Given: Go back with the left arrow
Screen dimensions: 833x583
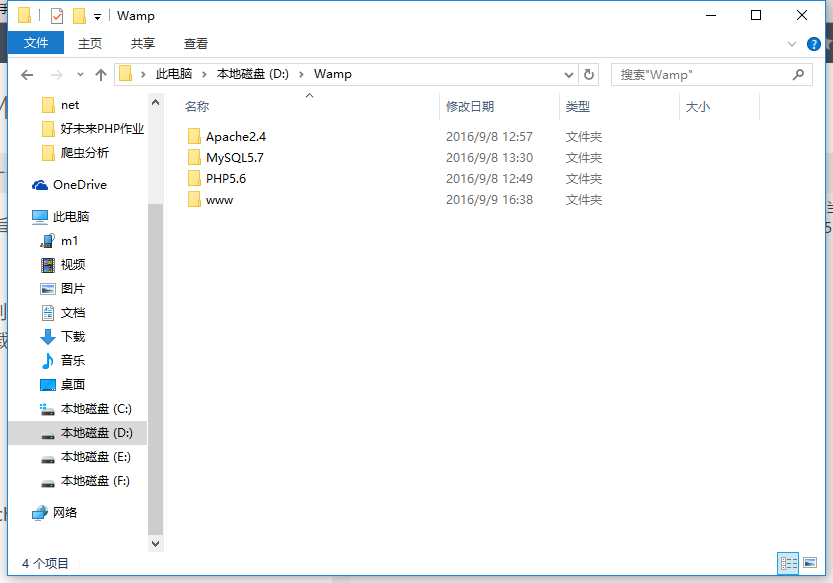Looking at the screenshot, I should (x=27, y=75).
